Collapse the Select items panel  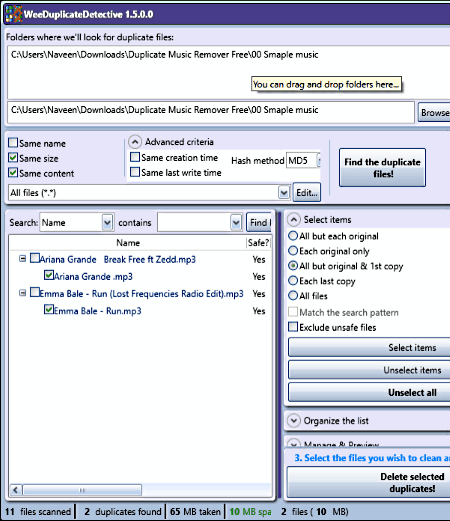point(294,220)
